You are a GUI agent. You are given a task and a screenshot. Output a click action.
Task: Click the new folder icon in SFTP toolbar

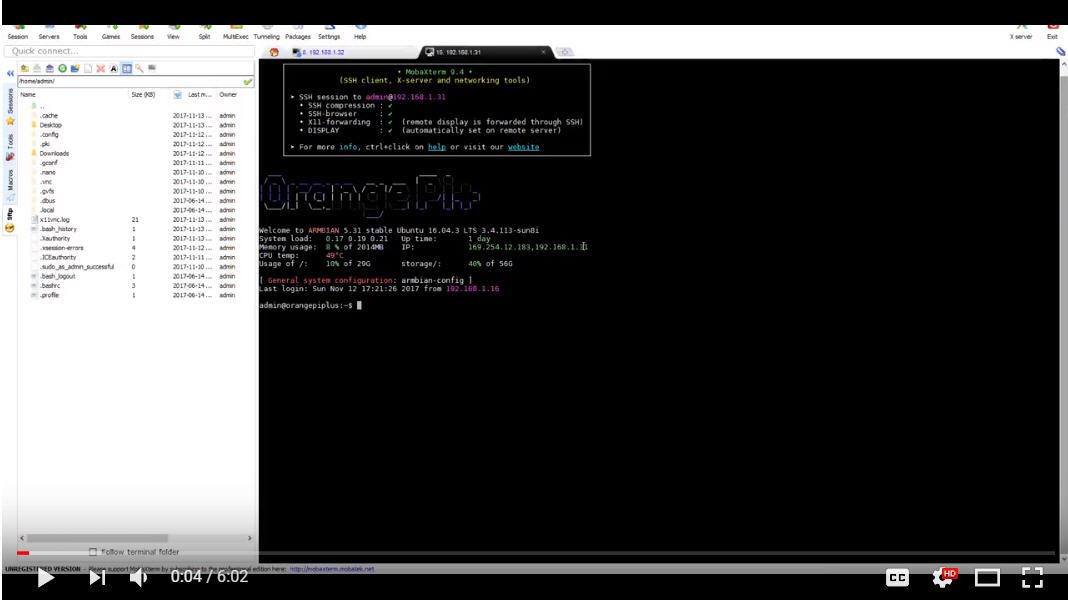tap(75, 68)
